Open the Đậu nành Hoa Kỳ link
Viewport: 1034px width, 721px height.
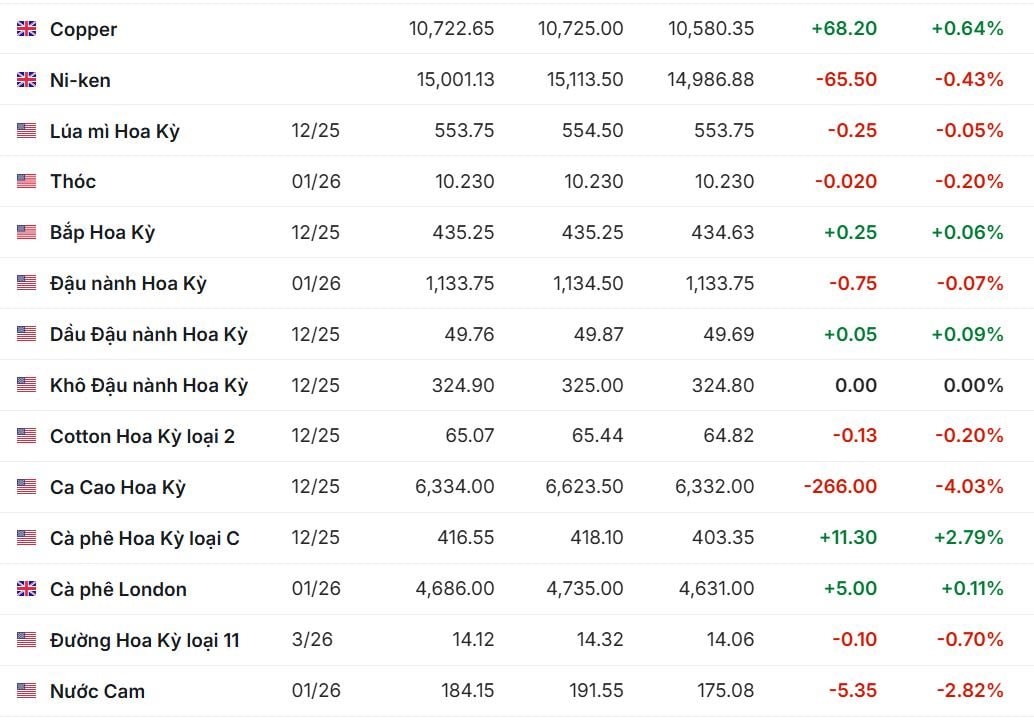click(x=128, y=283)
